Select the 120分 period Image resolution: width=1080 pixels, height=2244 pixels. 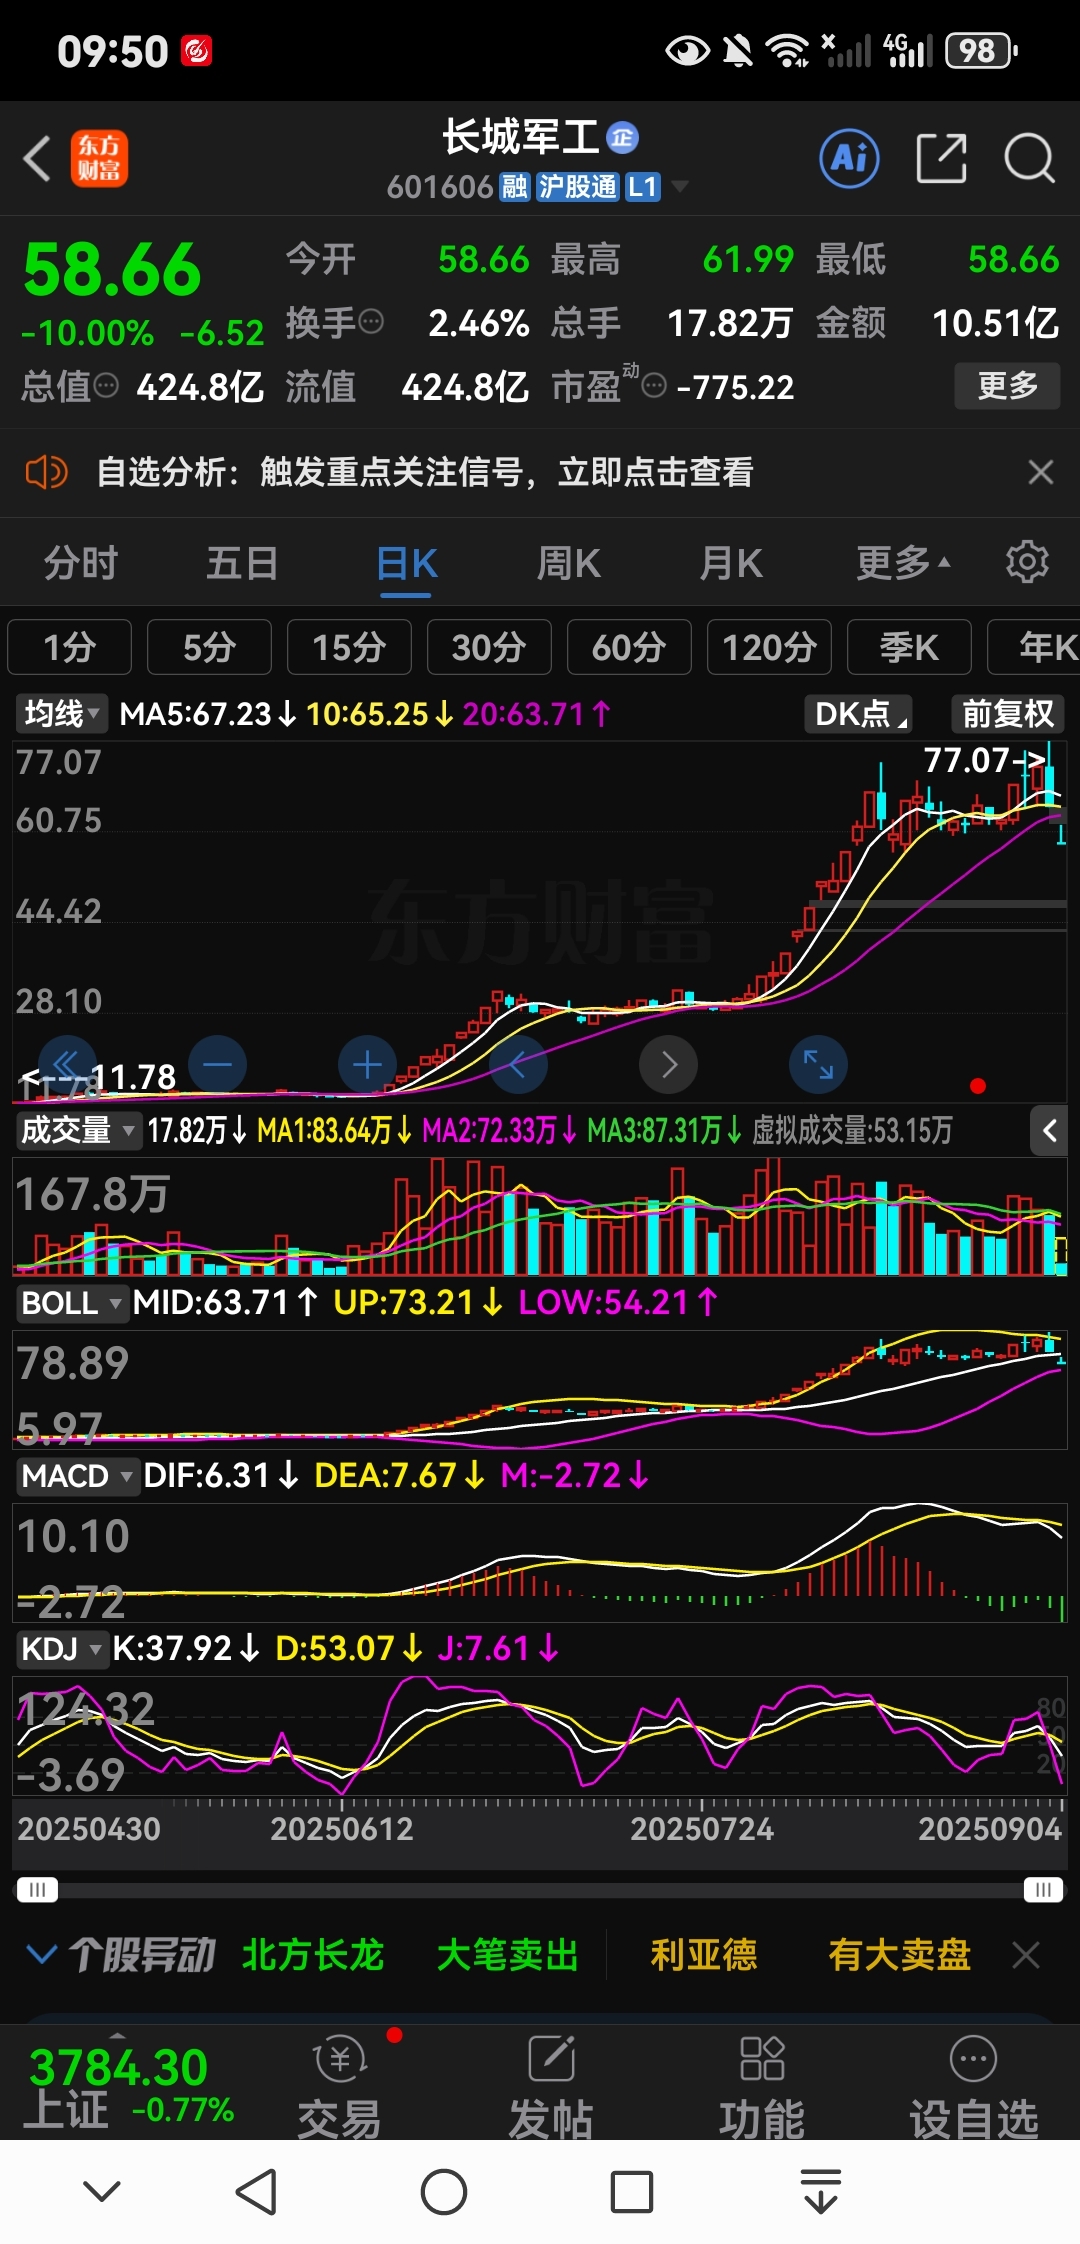click(x=769, y=647)
